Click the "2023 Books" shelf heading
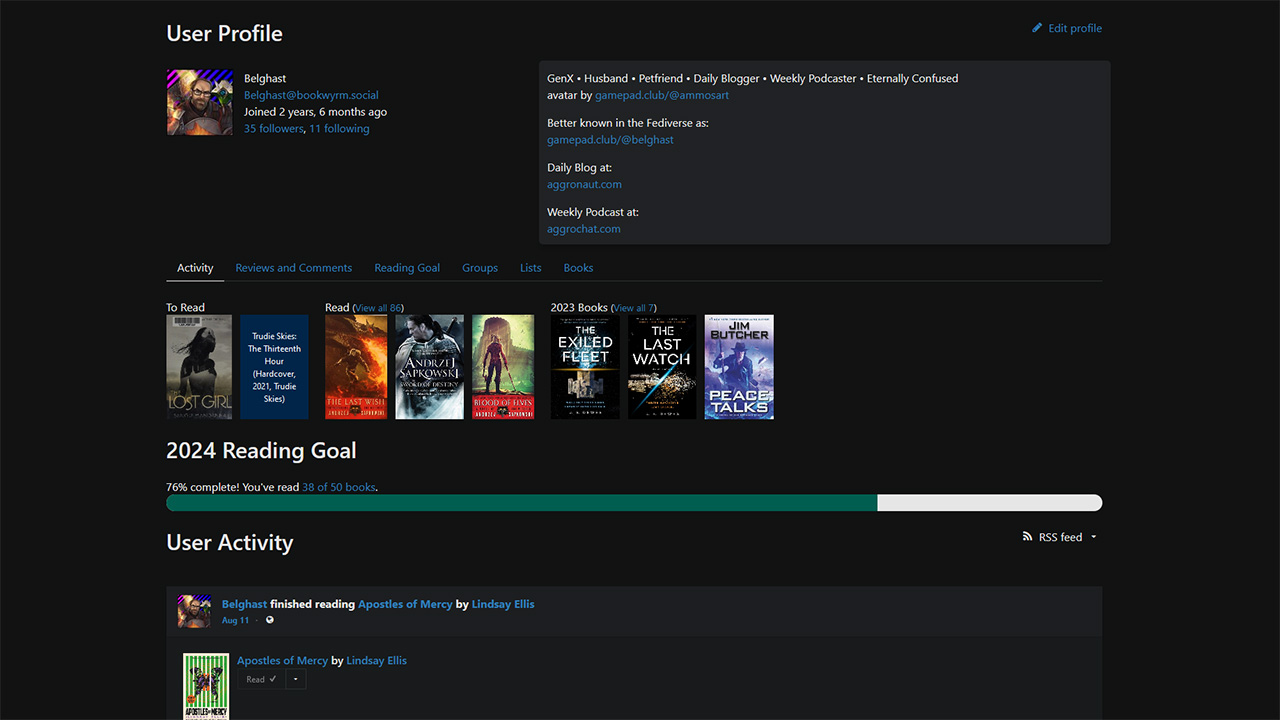This screenshot has height=720, width=1280. tap(579, 308)
